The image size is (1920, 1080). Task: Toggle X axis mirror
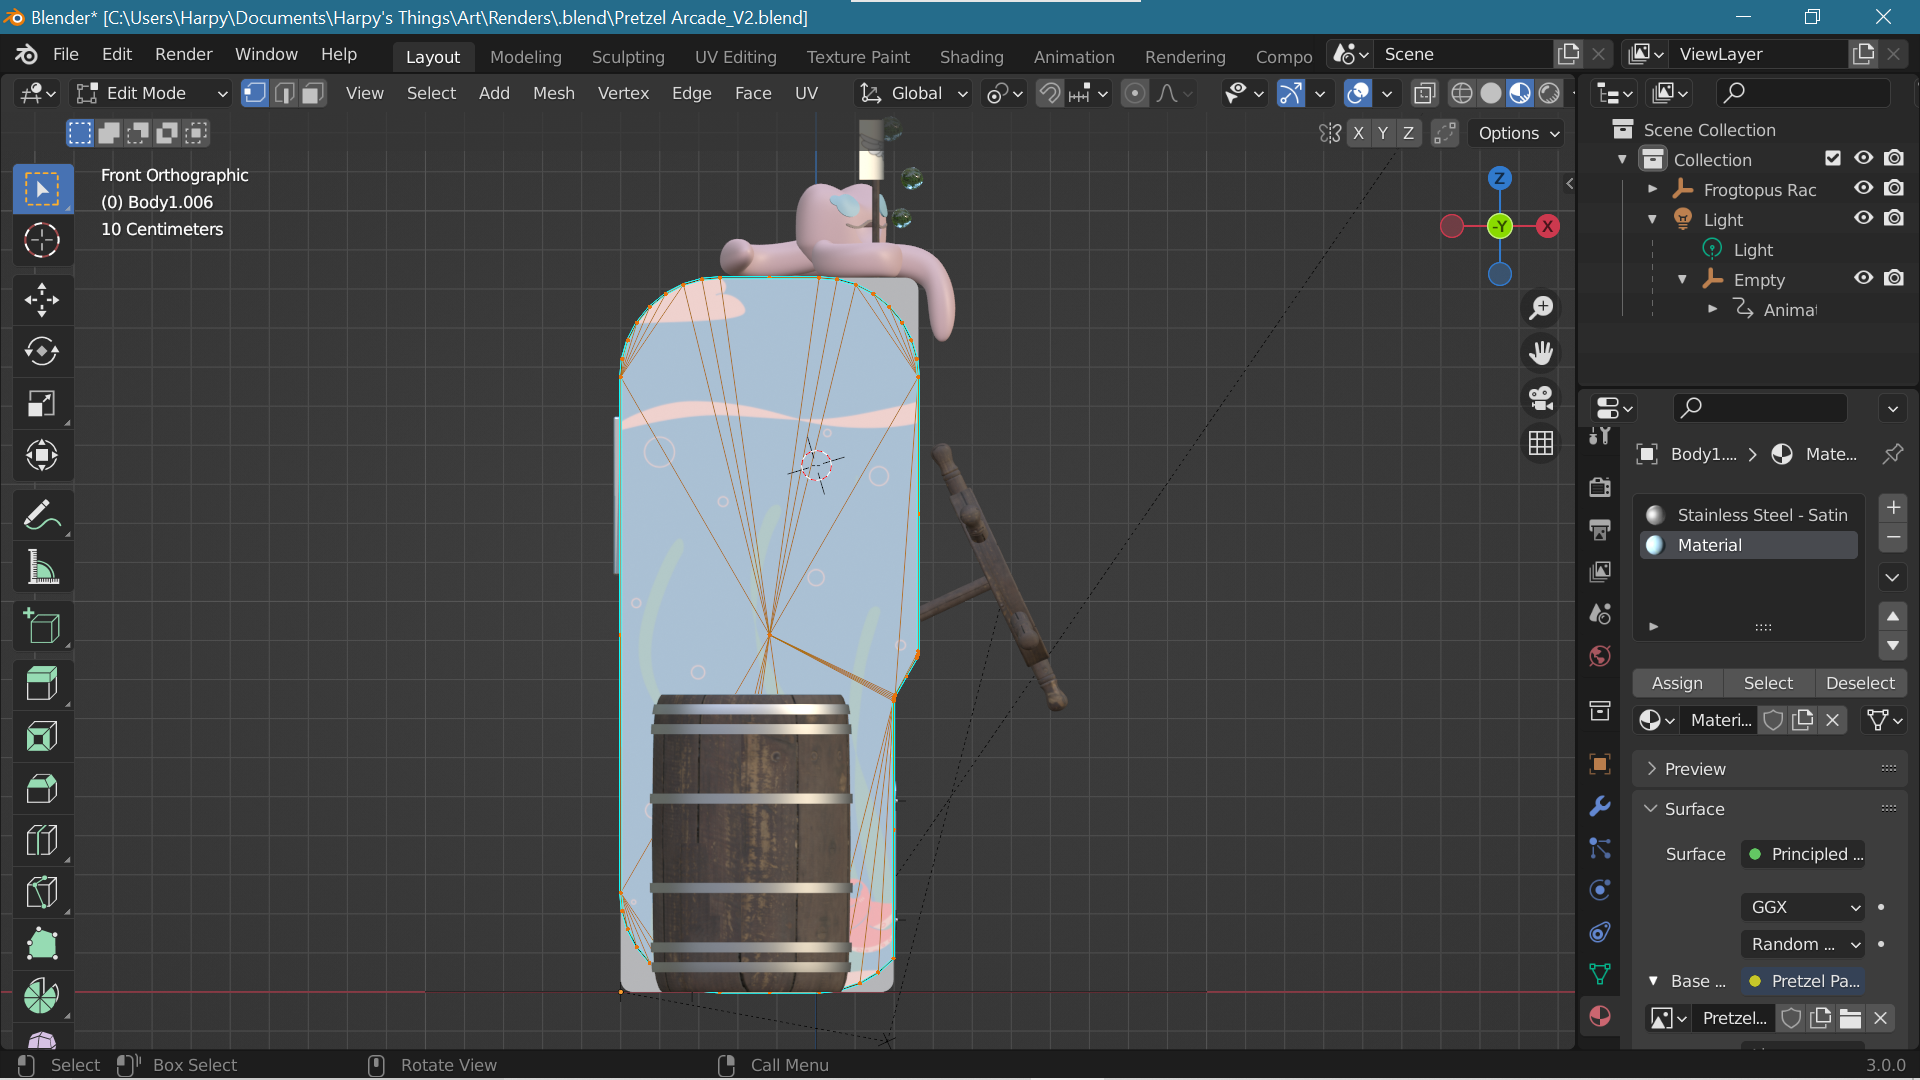tap(1358, 133)
